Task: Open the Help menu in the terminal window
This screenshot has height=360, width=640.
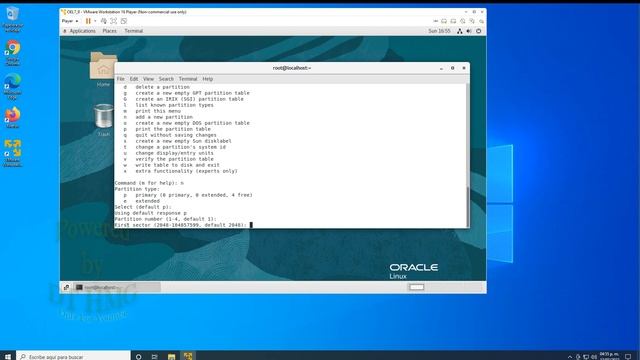Action: (x=208, y=79)
